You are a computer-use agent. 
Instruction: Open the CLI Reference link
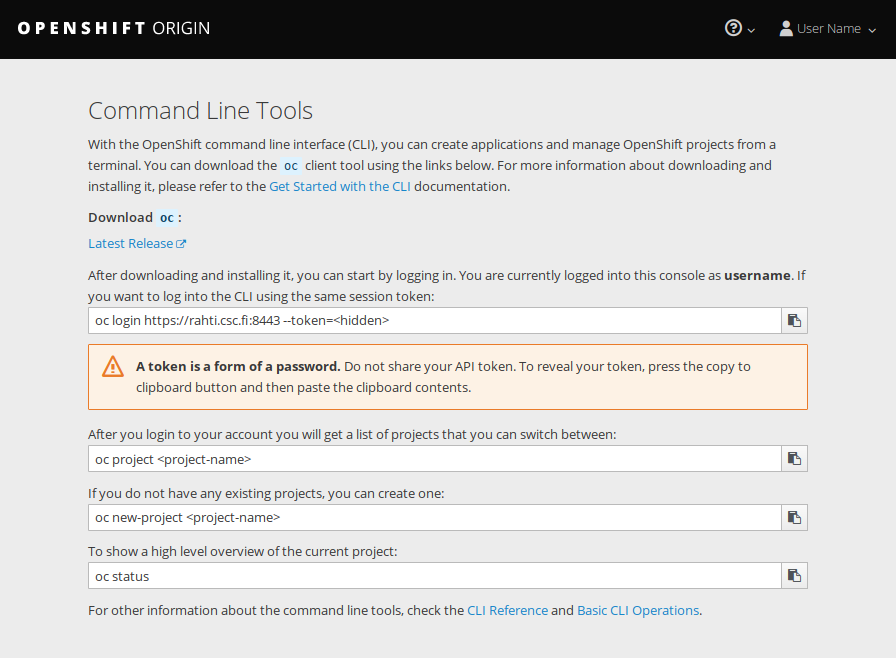[507, 611]
